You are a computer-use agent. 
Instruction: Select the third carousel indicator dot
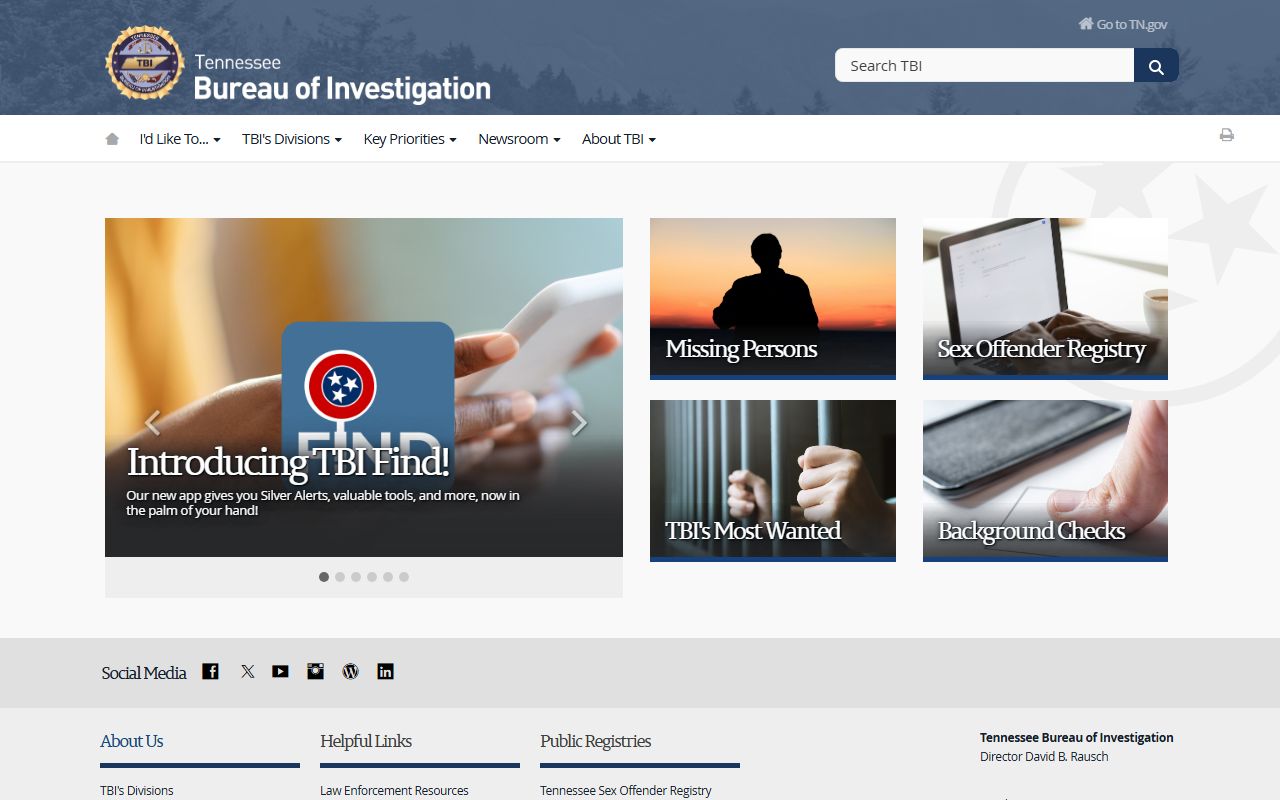pyautogui.click(x=356, y=577)
